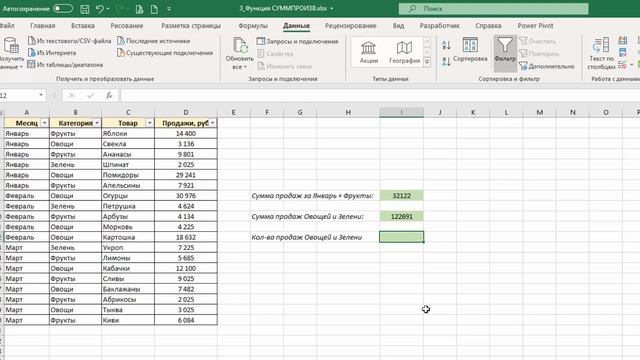Open the Рецензирование ribbon tab
This screenshot has width=640, height=360.
pos(351,26)
